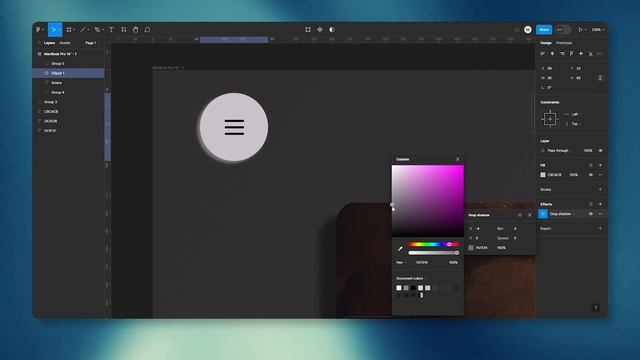Open the Help question mark button
This screenshot has width=640, height=360.
point(596,308)
